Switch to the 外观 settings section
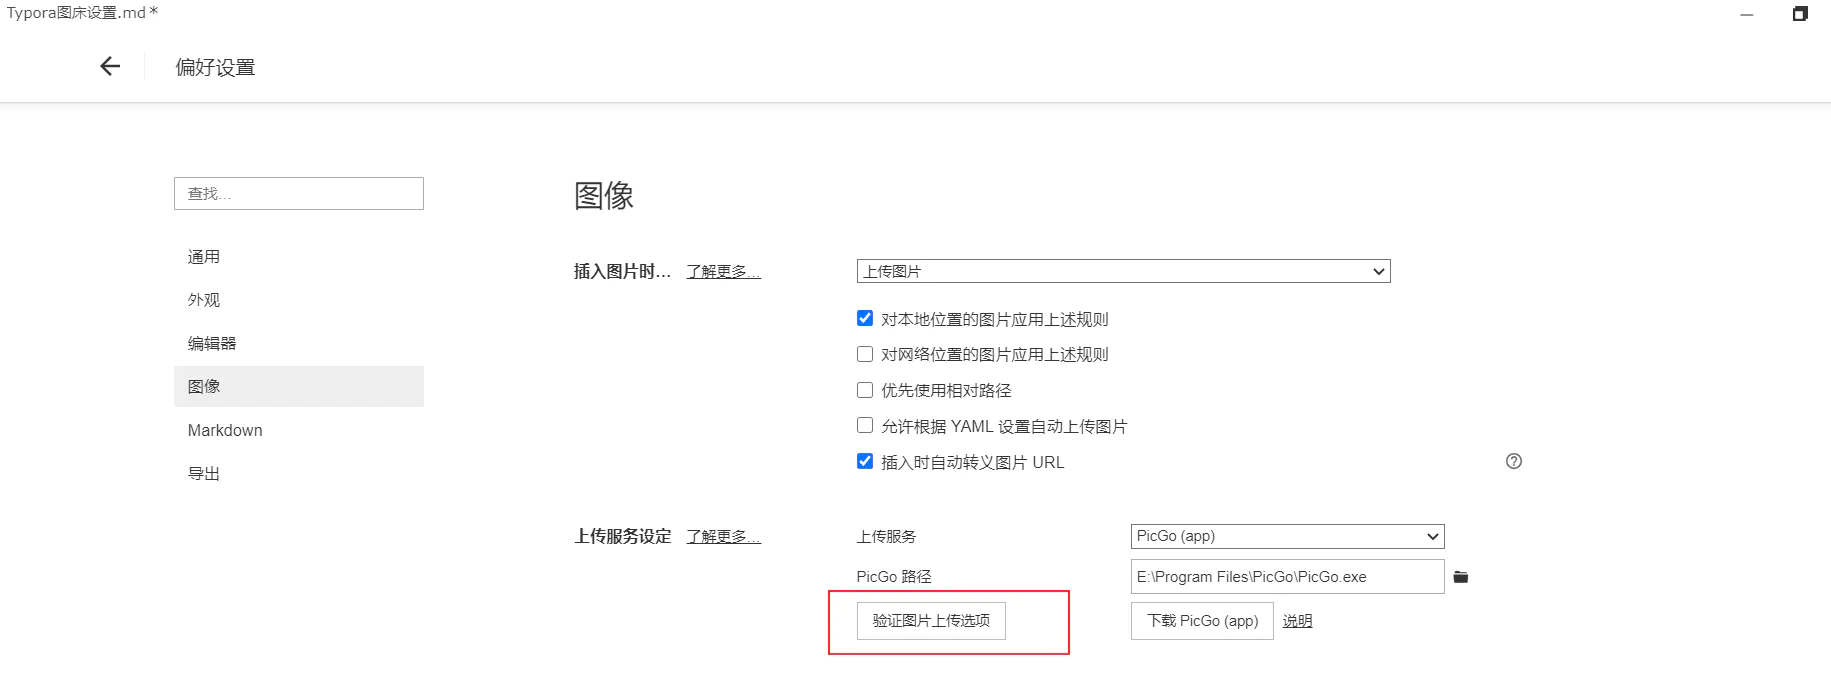Screen dimensions: 1831x680 [x=204, y=300]
